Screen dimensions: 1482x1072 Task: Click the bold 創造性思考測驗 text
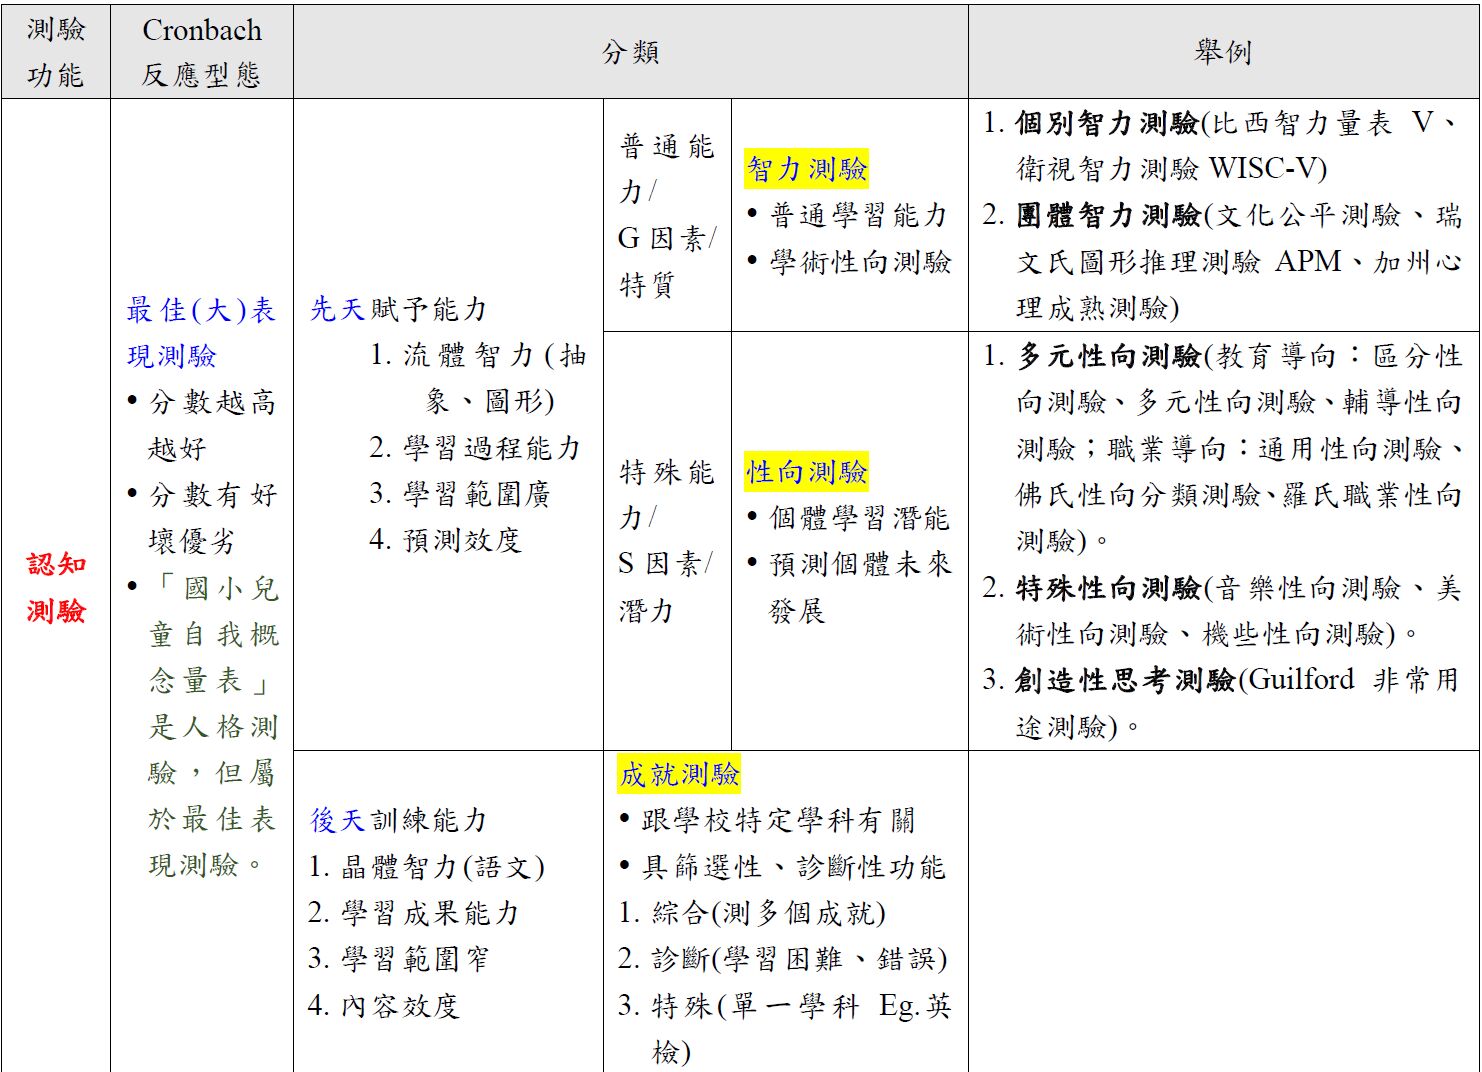(1124, 680)
